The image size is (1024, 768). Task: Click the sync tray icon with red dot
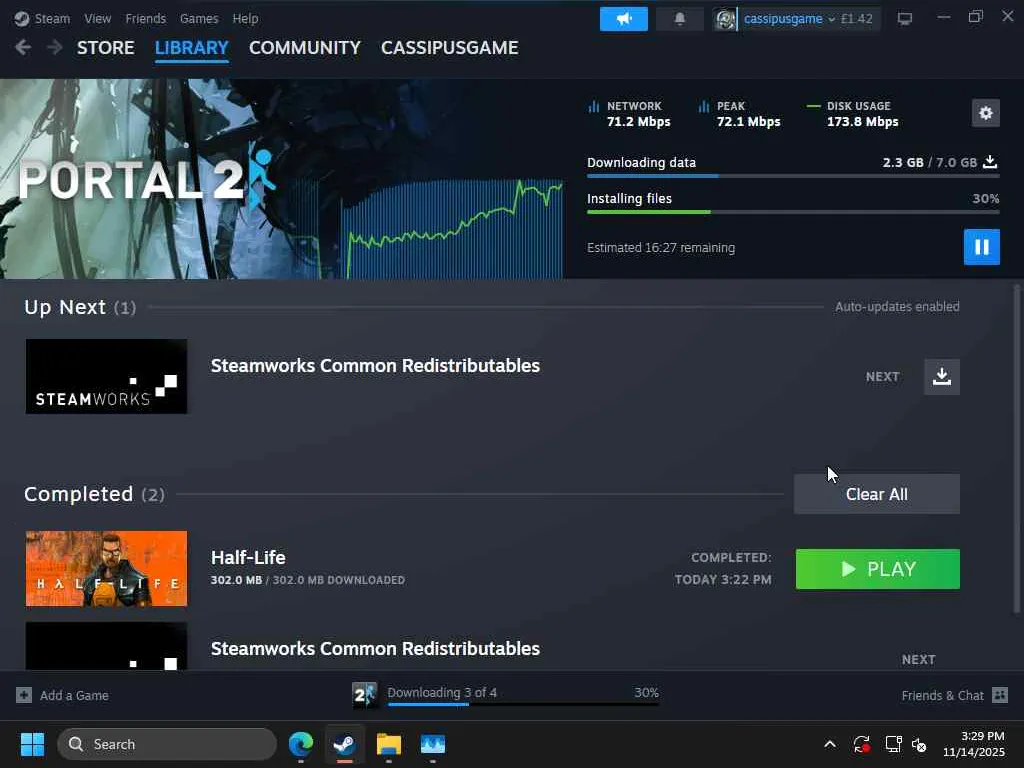(861, 744)
